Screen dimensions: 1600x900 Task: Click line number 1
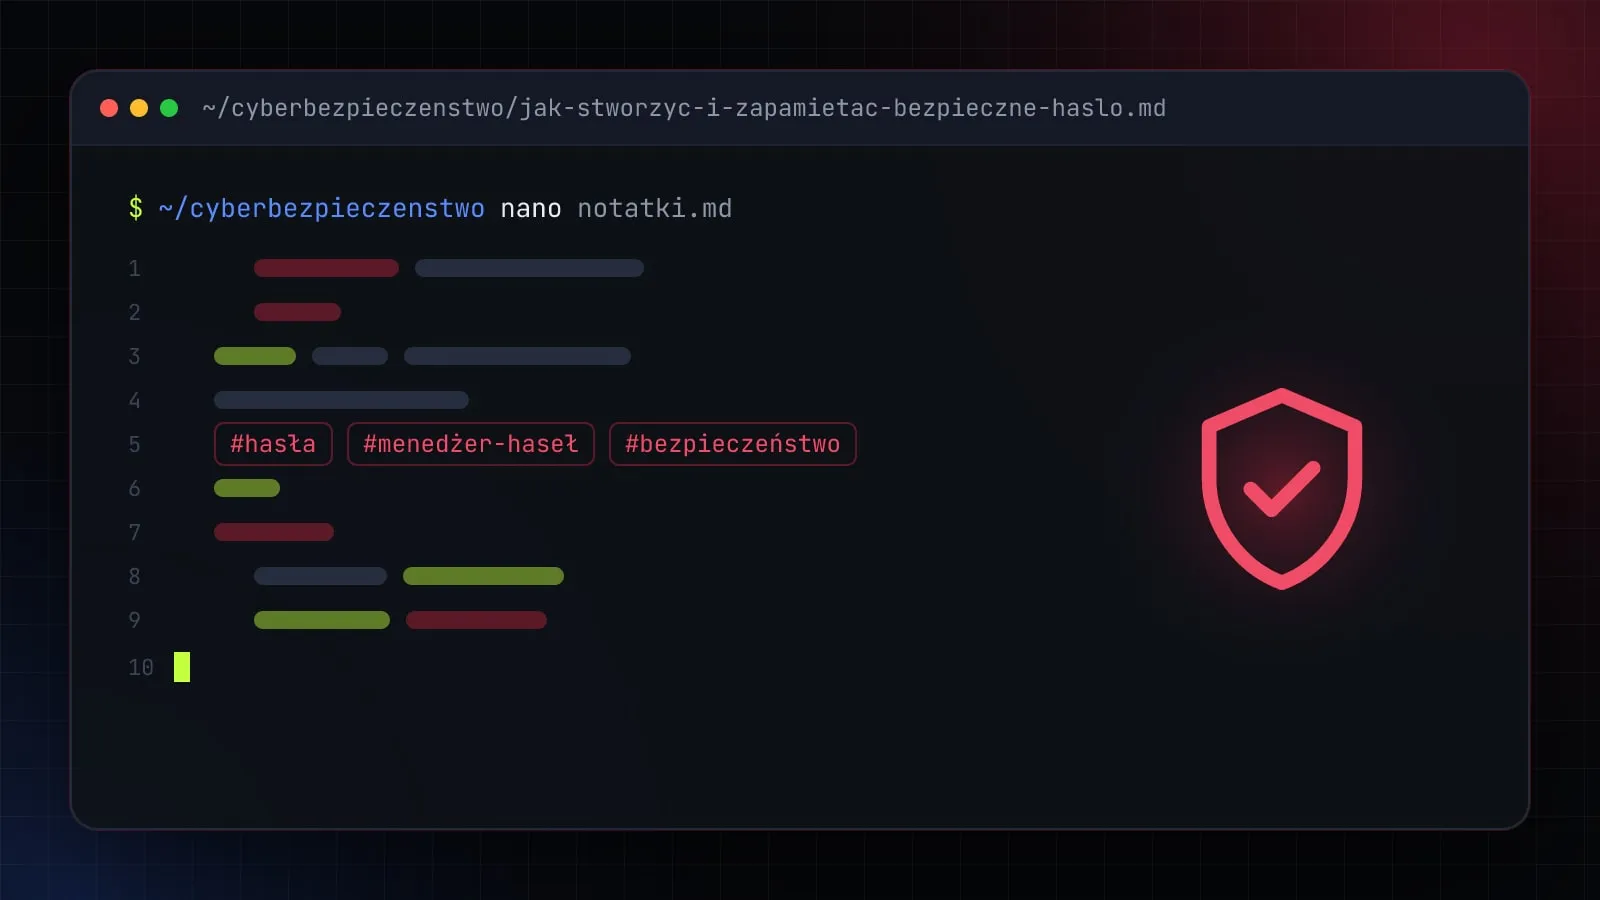coord(134,268)
